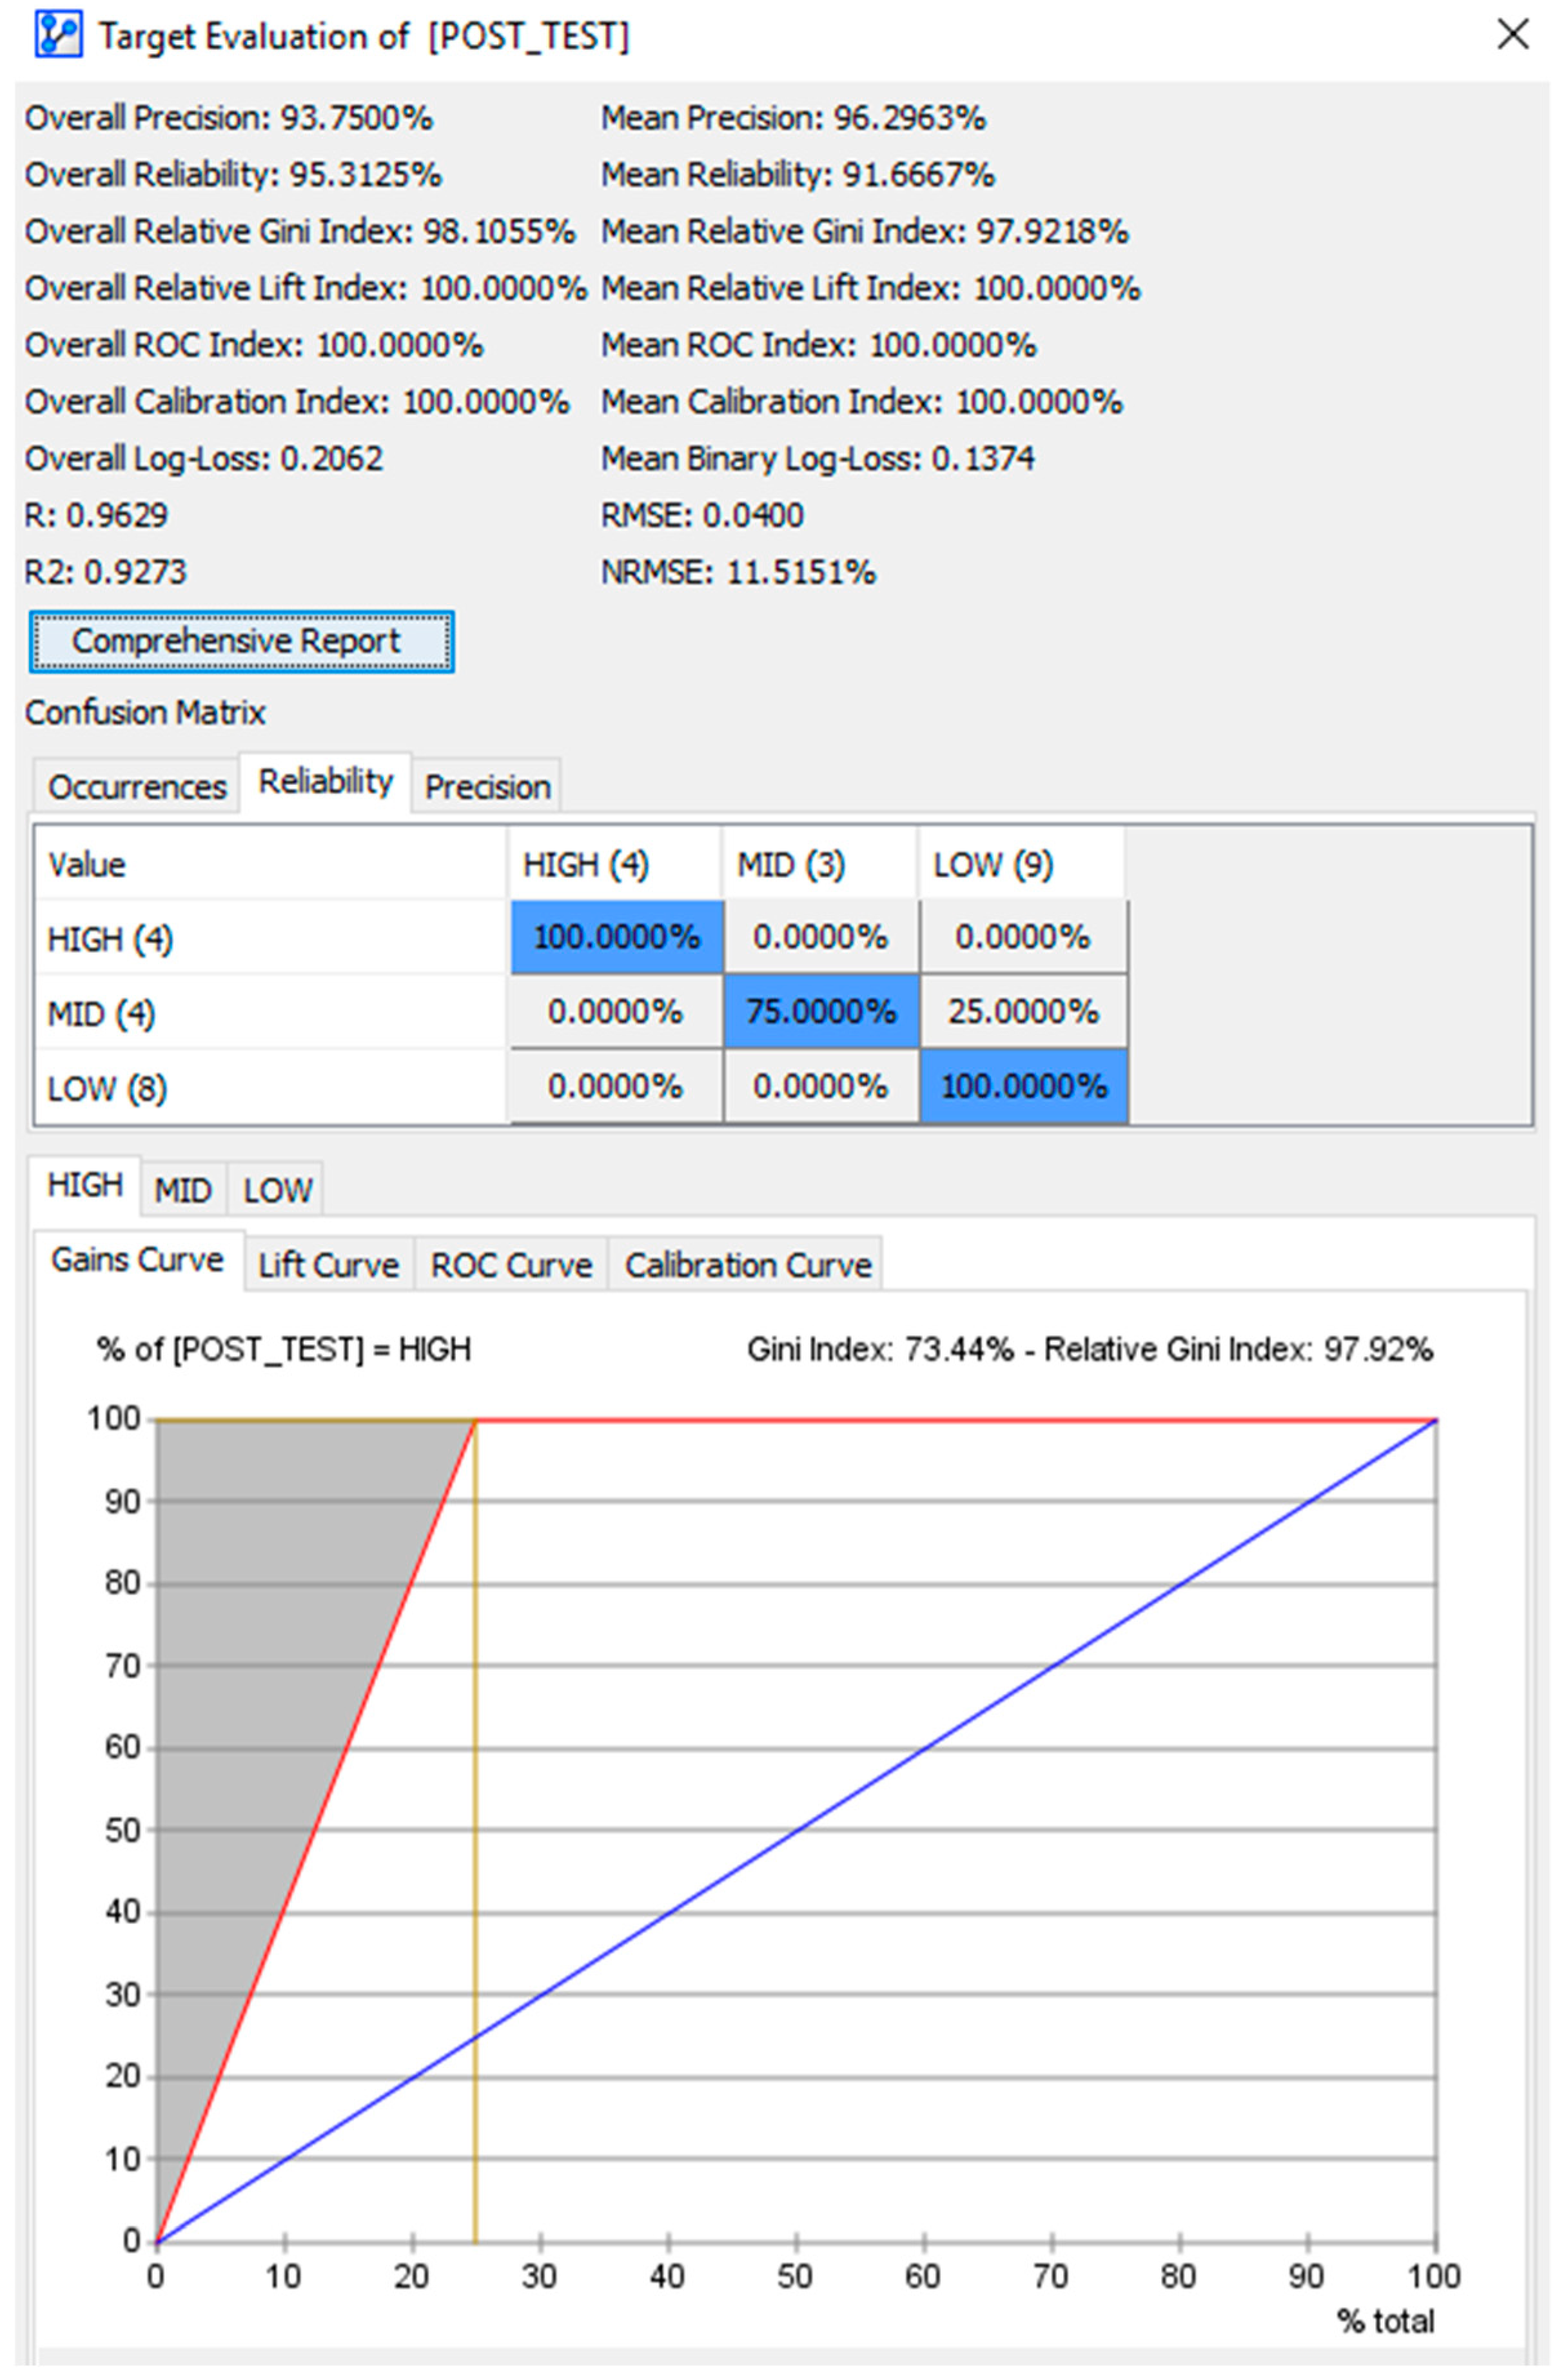The height and width of the screenshot is (2380, 1566).
Task: Open the LOW target state tab
Action: (x=277, y=1190)
